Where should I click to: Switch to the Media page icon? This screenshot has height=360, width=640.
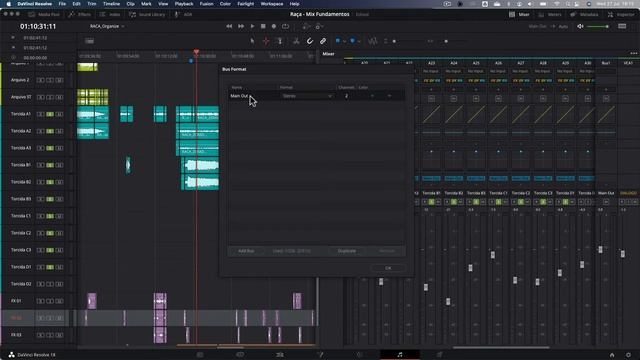pyautogui.click(x=200, y=355)
